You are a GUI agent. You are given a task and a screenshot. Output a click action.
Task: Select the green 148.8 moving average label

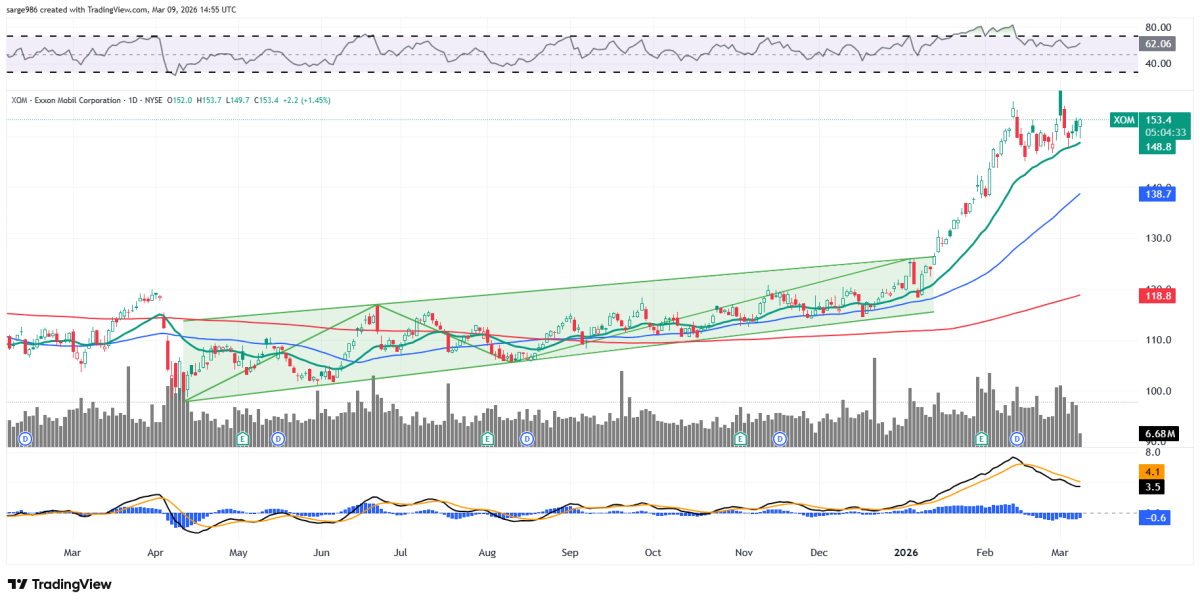pos(1157,147)
